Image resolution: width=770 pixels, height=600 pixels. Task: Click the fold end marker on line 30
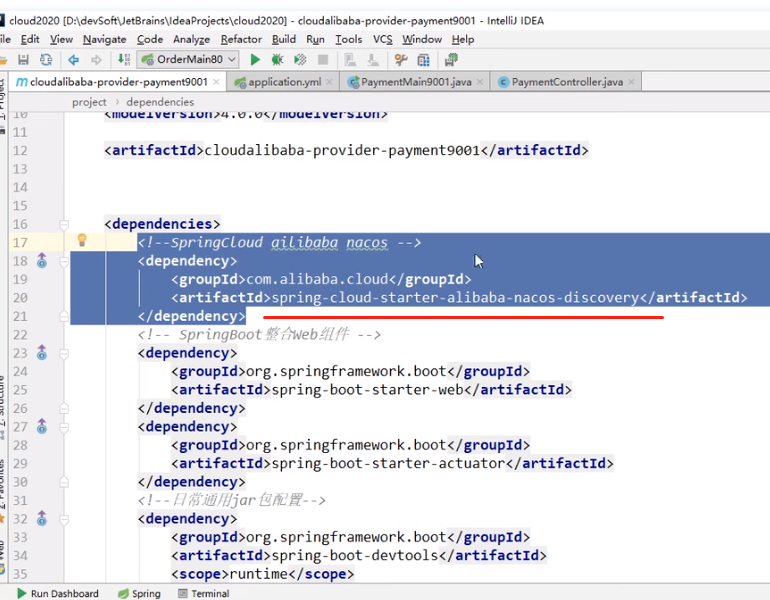(64, 482)
